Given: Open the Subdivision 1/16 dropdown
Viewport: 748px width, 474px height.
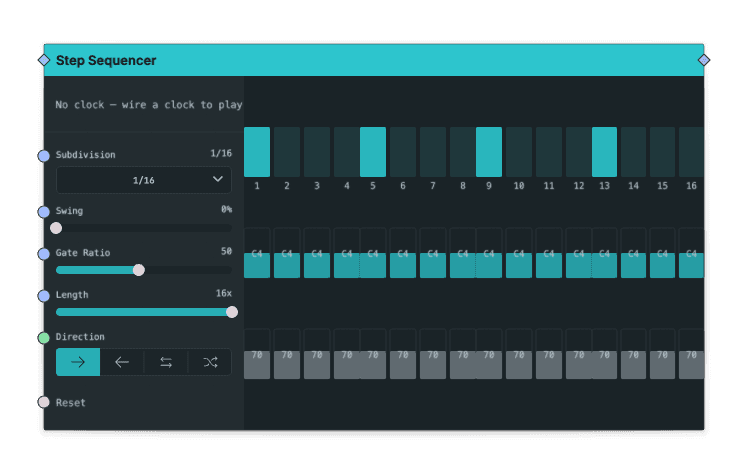Looking at the screenshot, I should click(x=144, y=180).
